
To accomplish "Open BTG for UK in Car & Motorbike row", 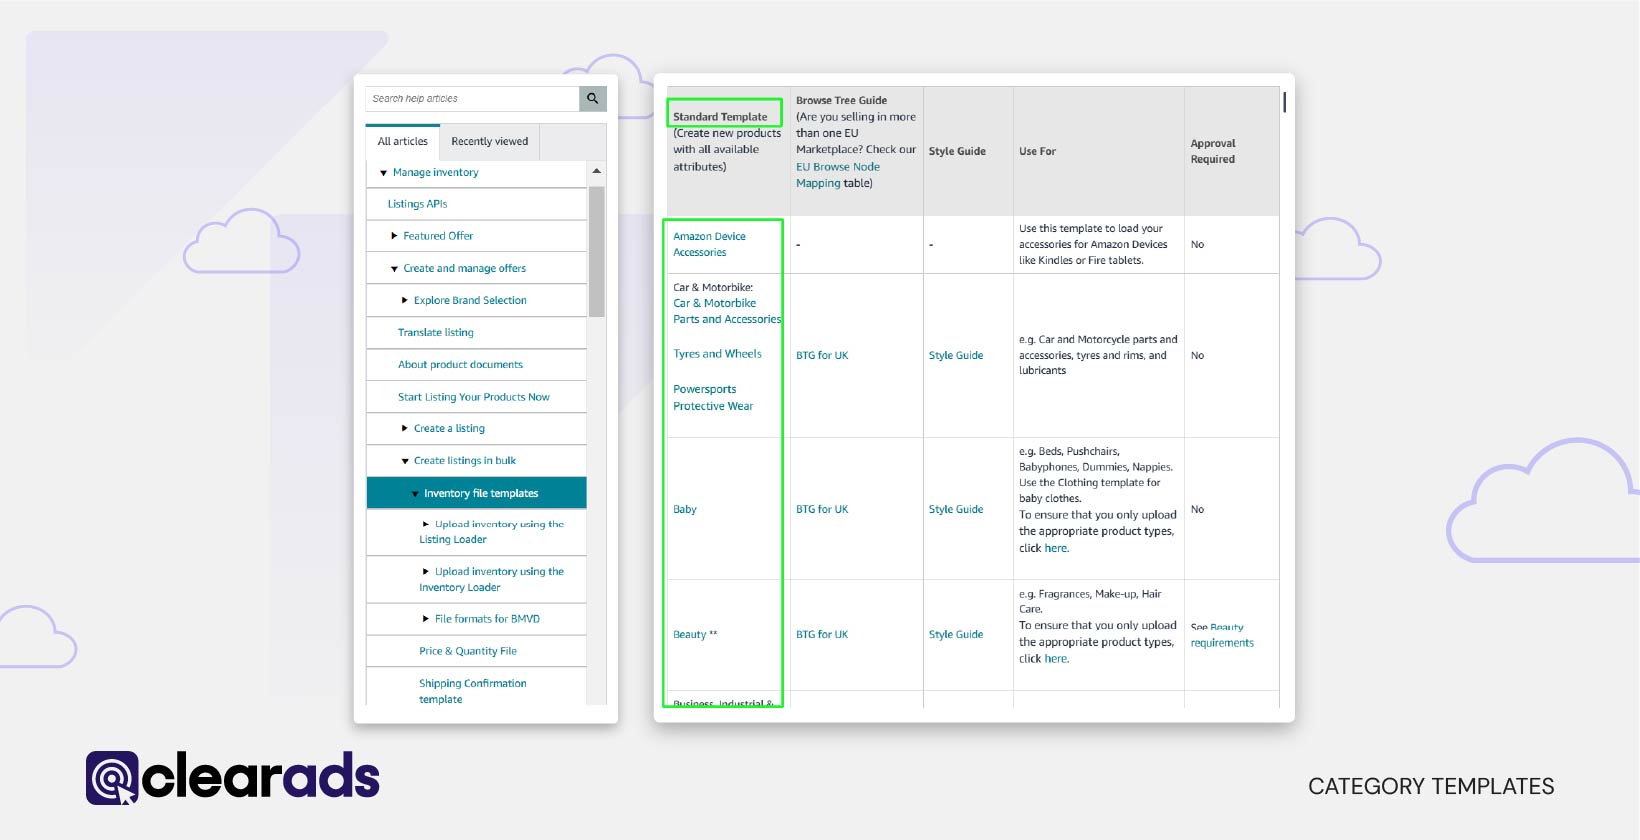I will [822, 355].
